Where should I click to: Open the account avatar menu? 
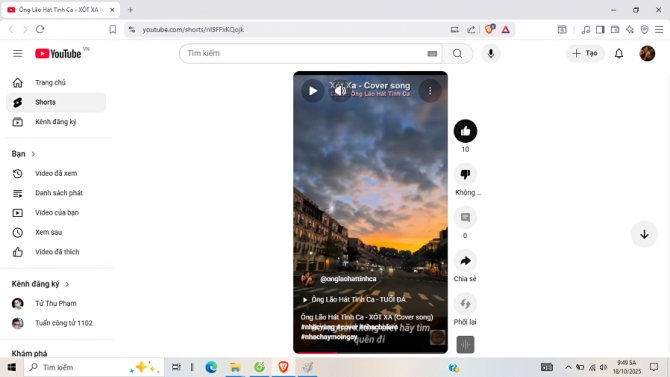coord(647,53)
